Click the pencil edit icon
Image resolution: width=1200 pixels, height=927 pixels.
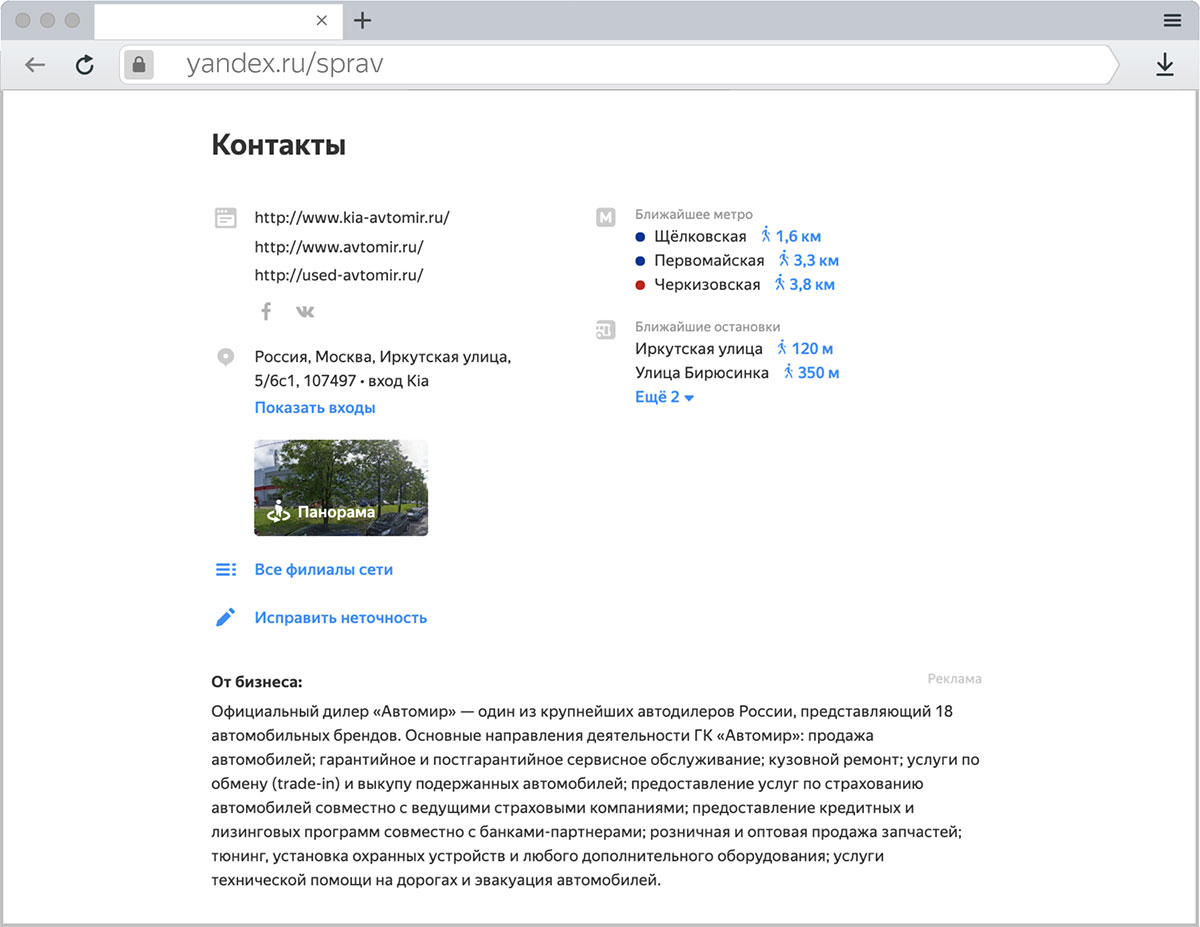point(226,618)
